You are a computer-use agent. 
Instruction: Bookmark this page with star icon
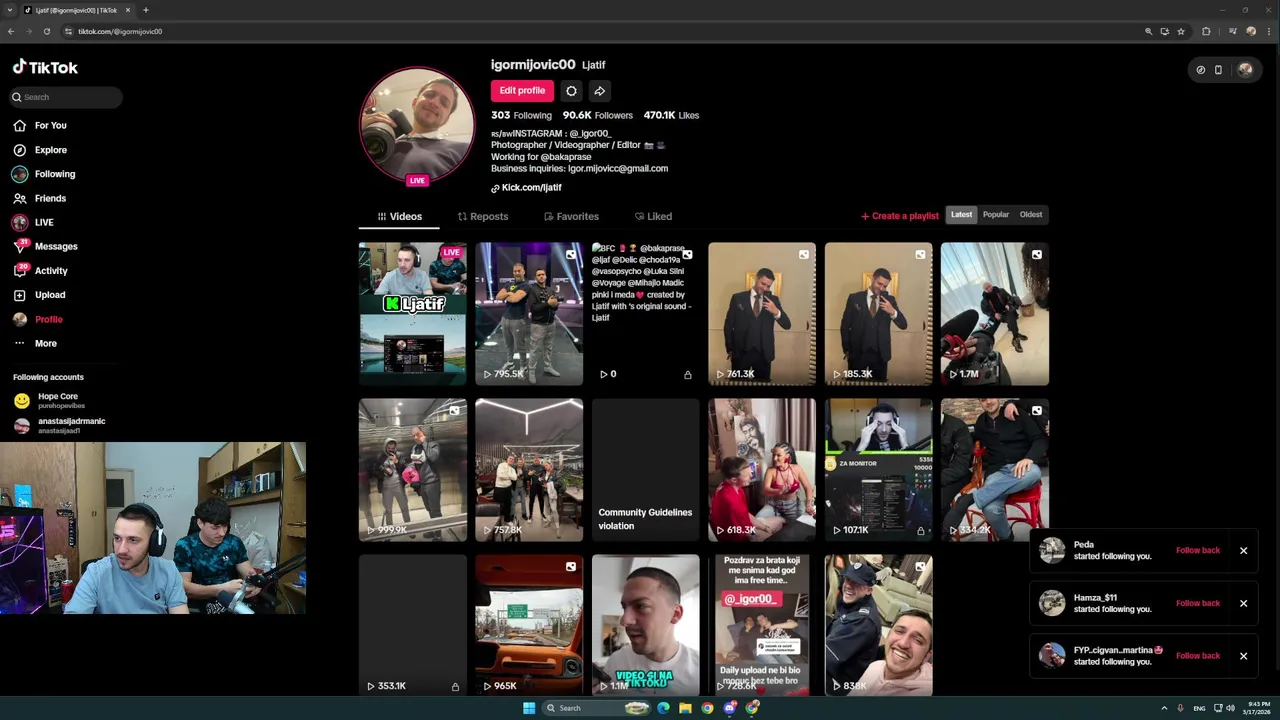coord(1181,31)
